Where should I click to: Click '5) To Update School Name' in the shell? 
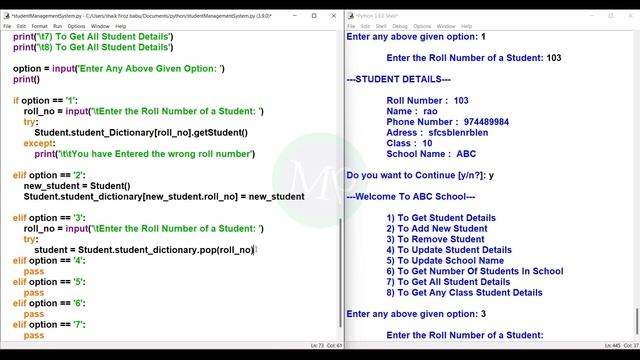445,260
